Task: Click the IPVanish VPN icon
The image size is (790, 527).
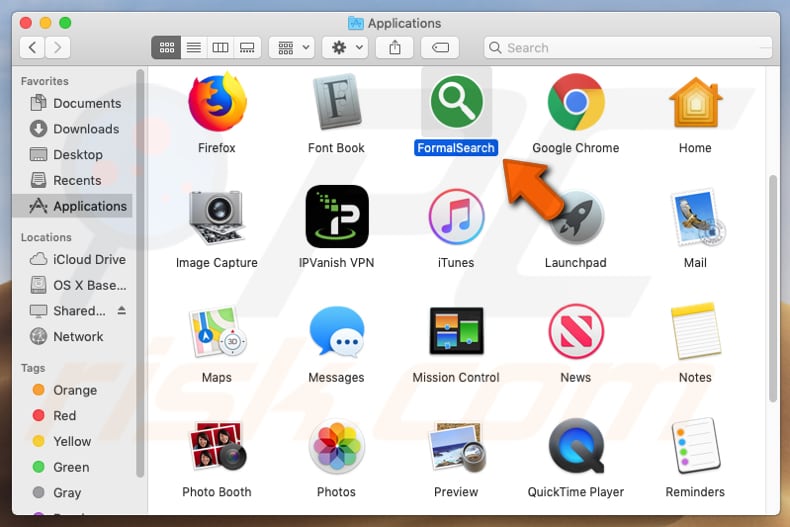Action: click(x=337, y=217)
